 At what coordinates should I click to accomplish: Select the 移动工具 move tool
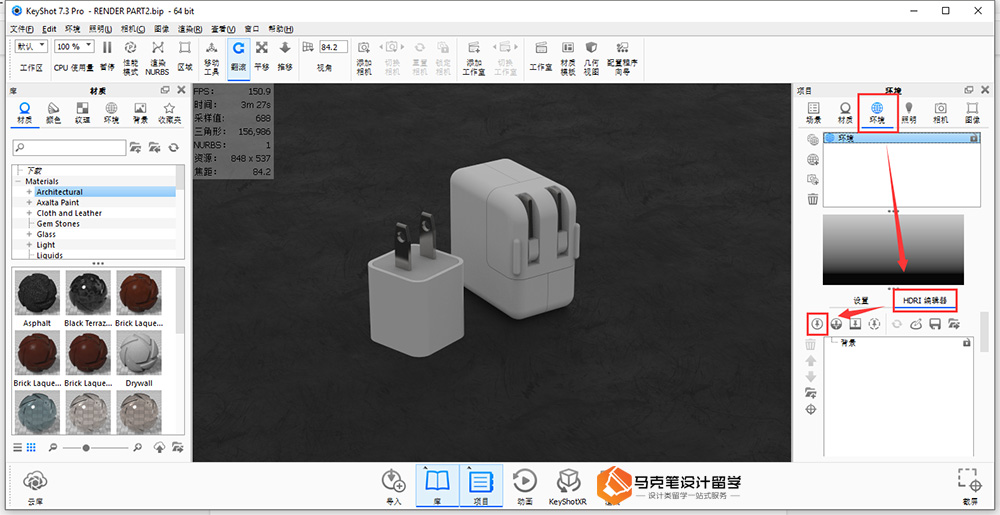click(211, 58)
